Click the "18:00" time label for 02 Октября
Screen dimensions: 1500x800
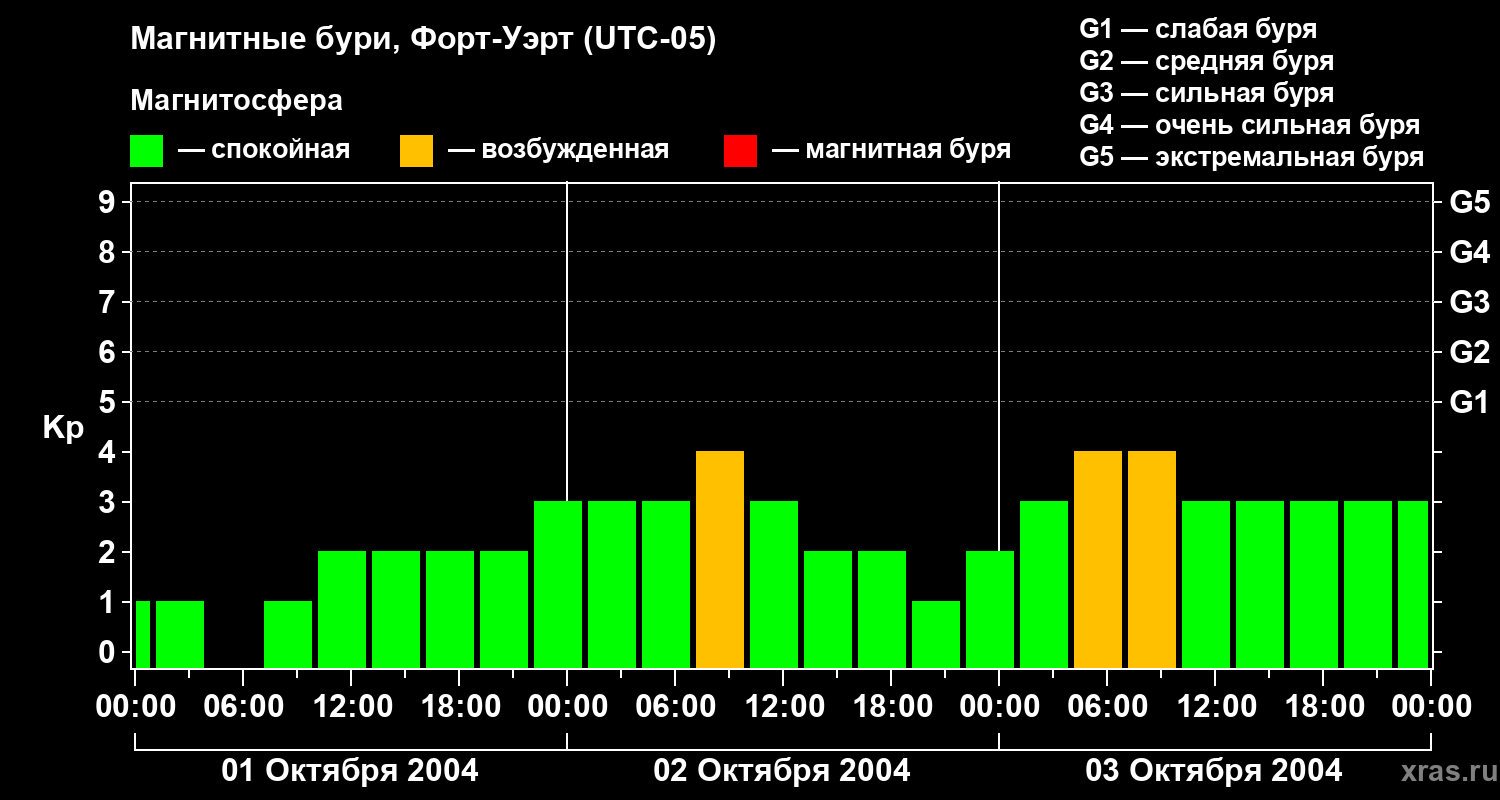[891, 707]
